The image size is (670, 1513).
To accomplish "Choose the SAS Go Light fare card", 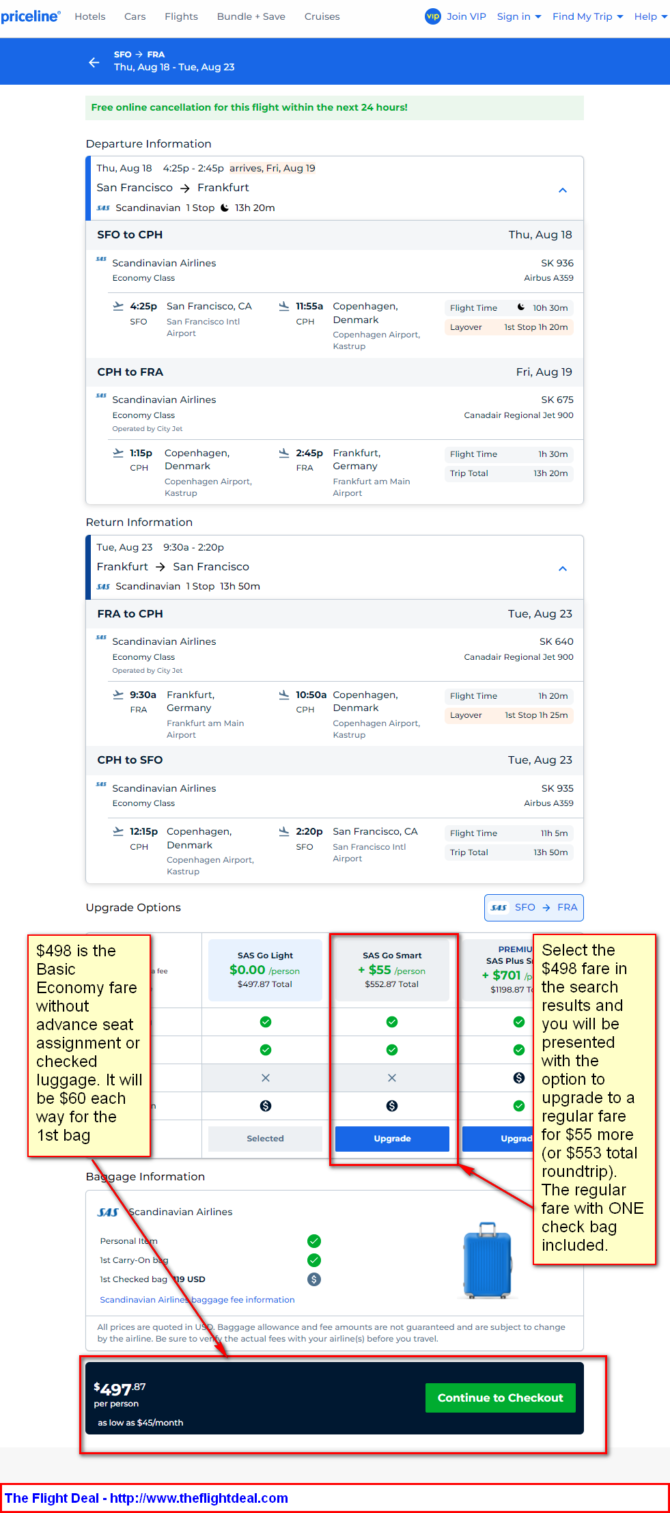I will pyautogui.click(x=265, y=970).
